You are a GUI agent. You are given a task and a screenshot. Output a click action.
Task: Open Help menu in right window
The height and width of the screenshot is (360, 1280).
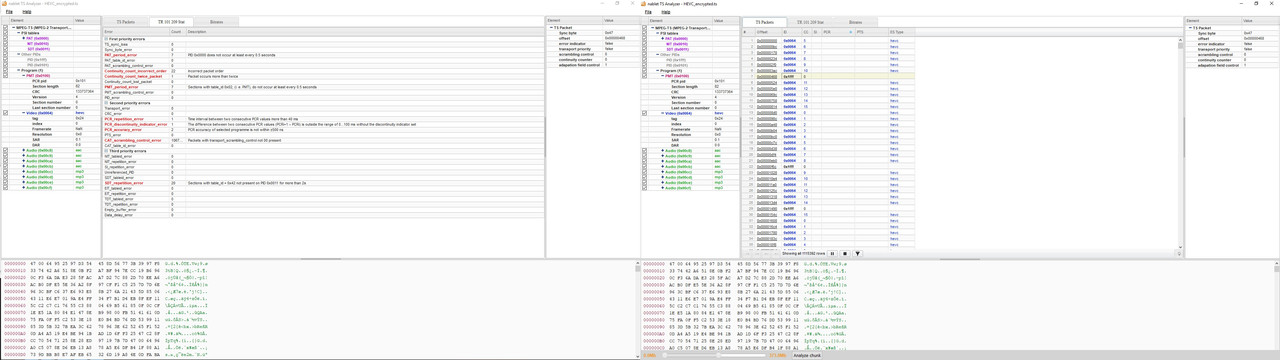(x=666, y=12)
